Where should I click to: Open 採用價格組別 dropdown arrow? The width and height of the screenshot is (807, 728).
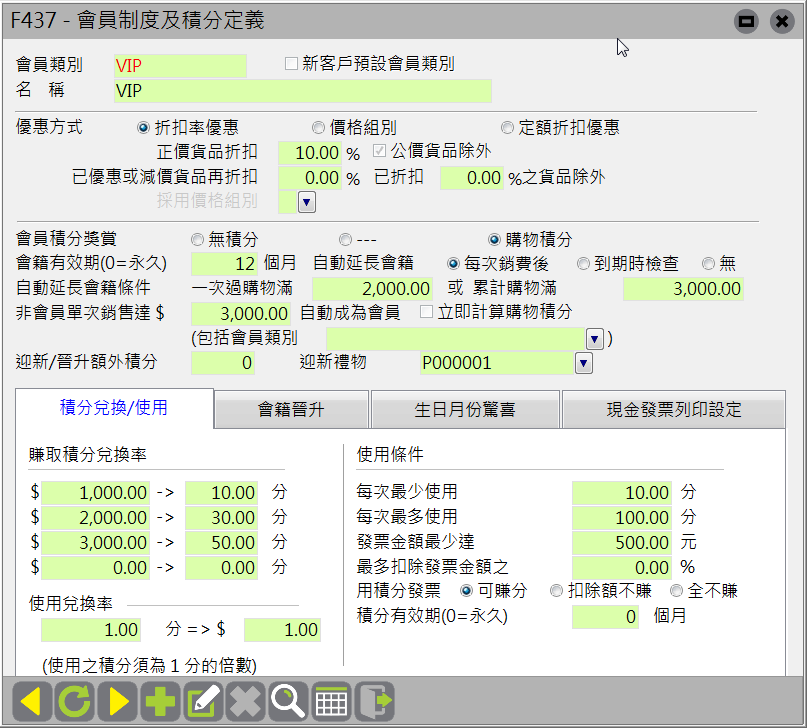coord(307,202)
